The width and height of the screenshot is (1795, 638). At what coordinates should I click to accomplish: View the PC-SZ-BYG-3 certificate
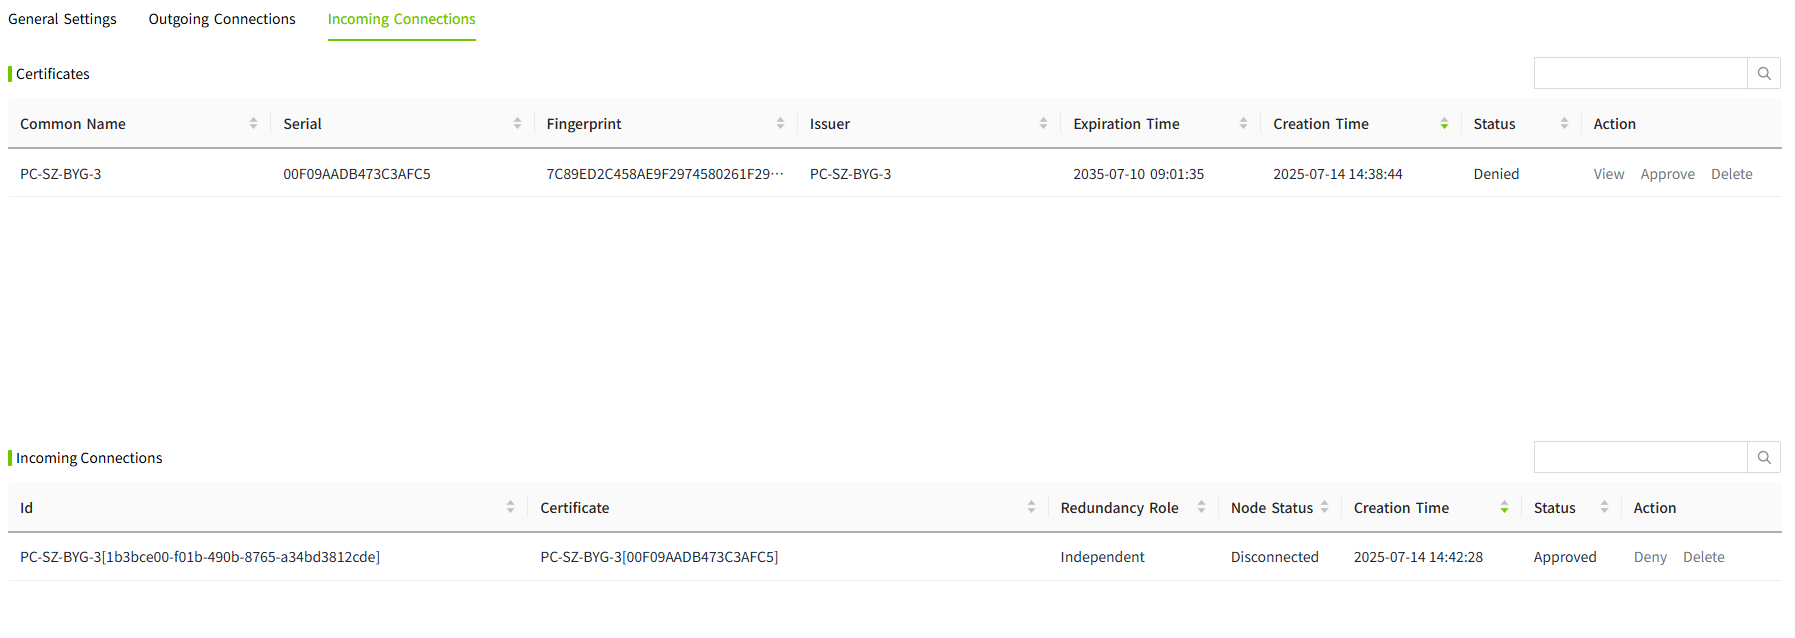click(1608, 174)
